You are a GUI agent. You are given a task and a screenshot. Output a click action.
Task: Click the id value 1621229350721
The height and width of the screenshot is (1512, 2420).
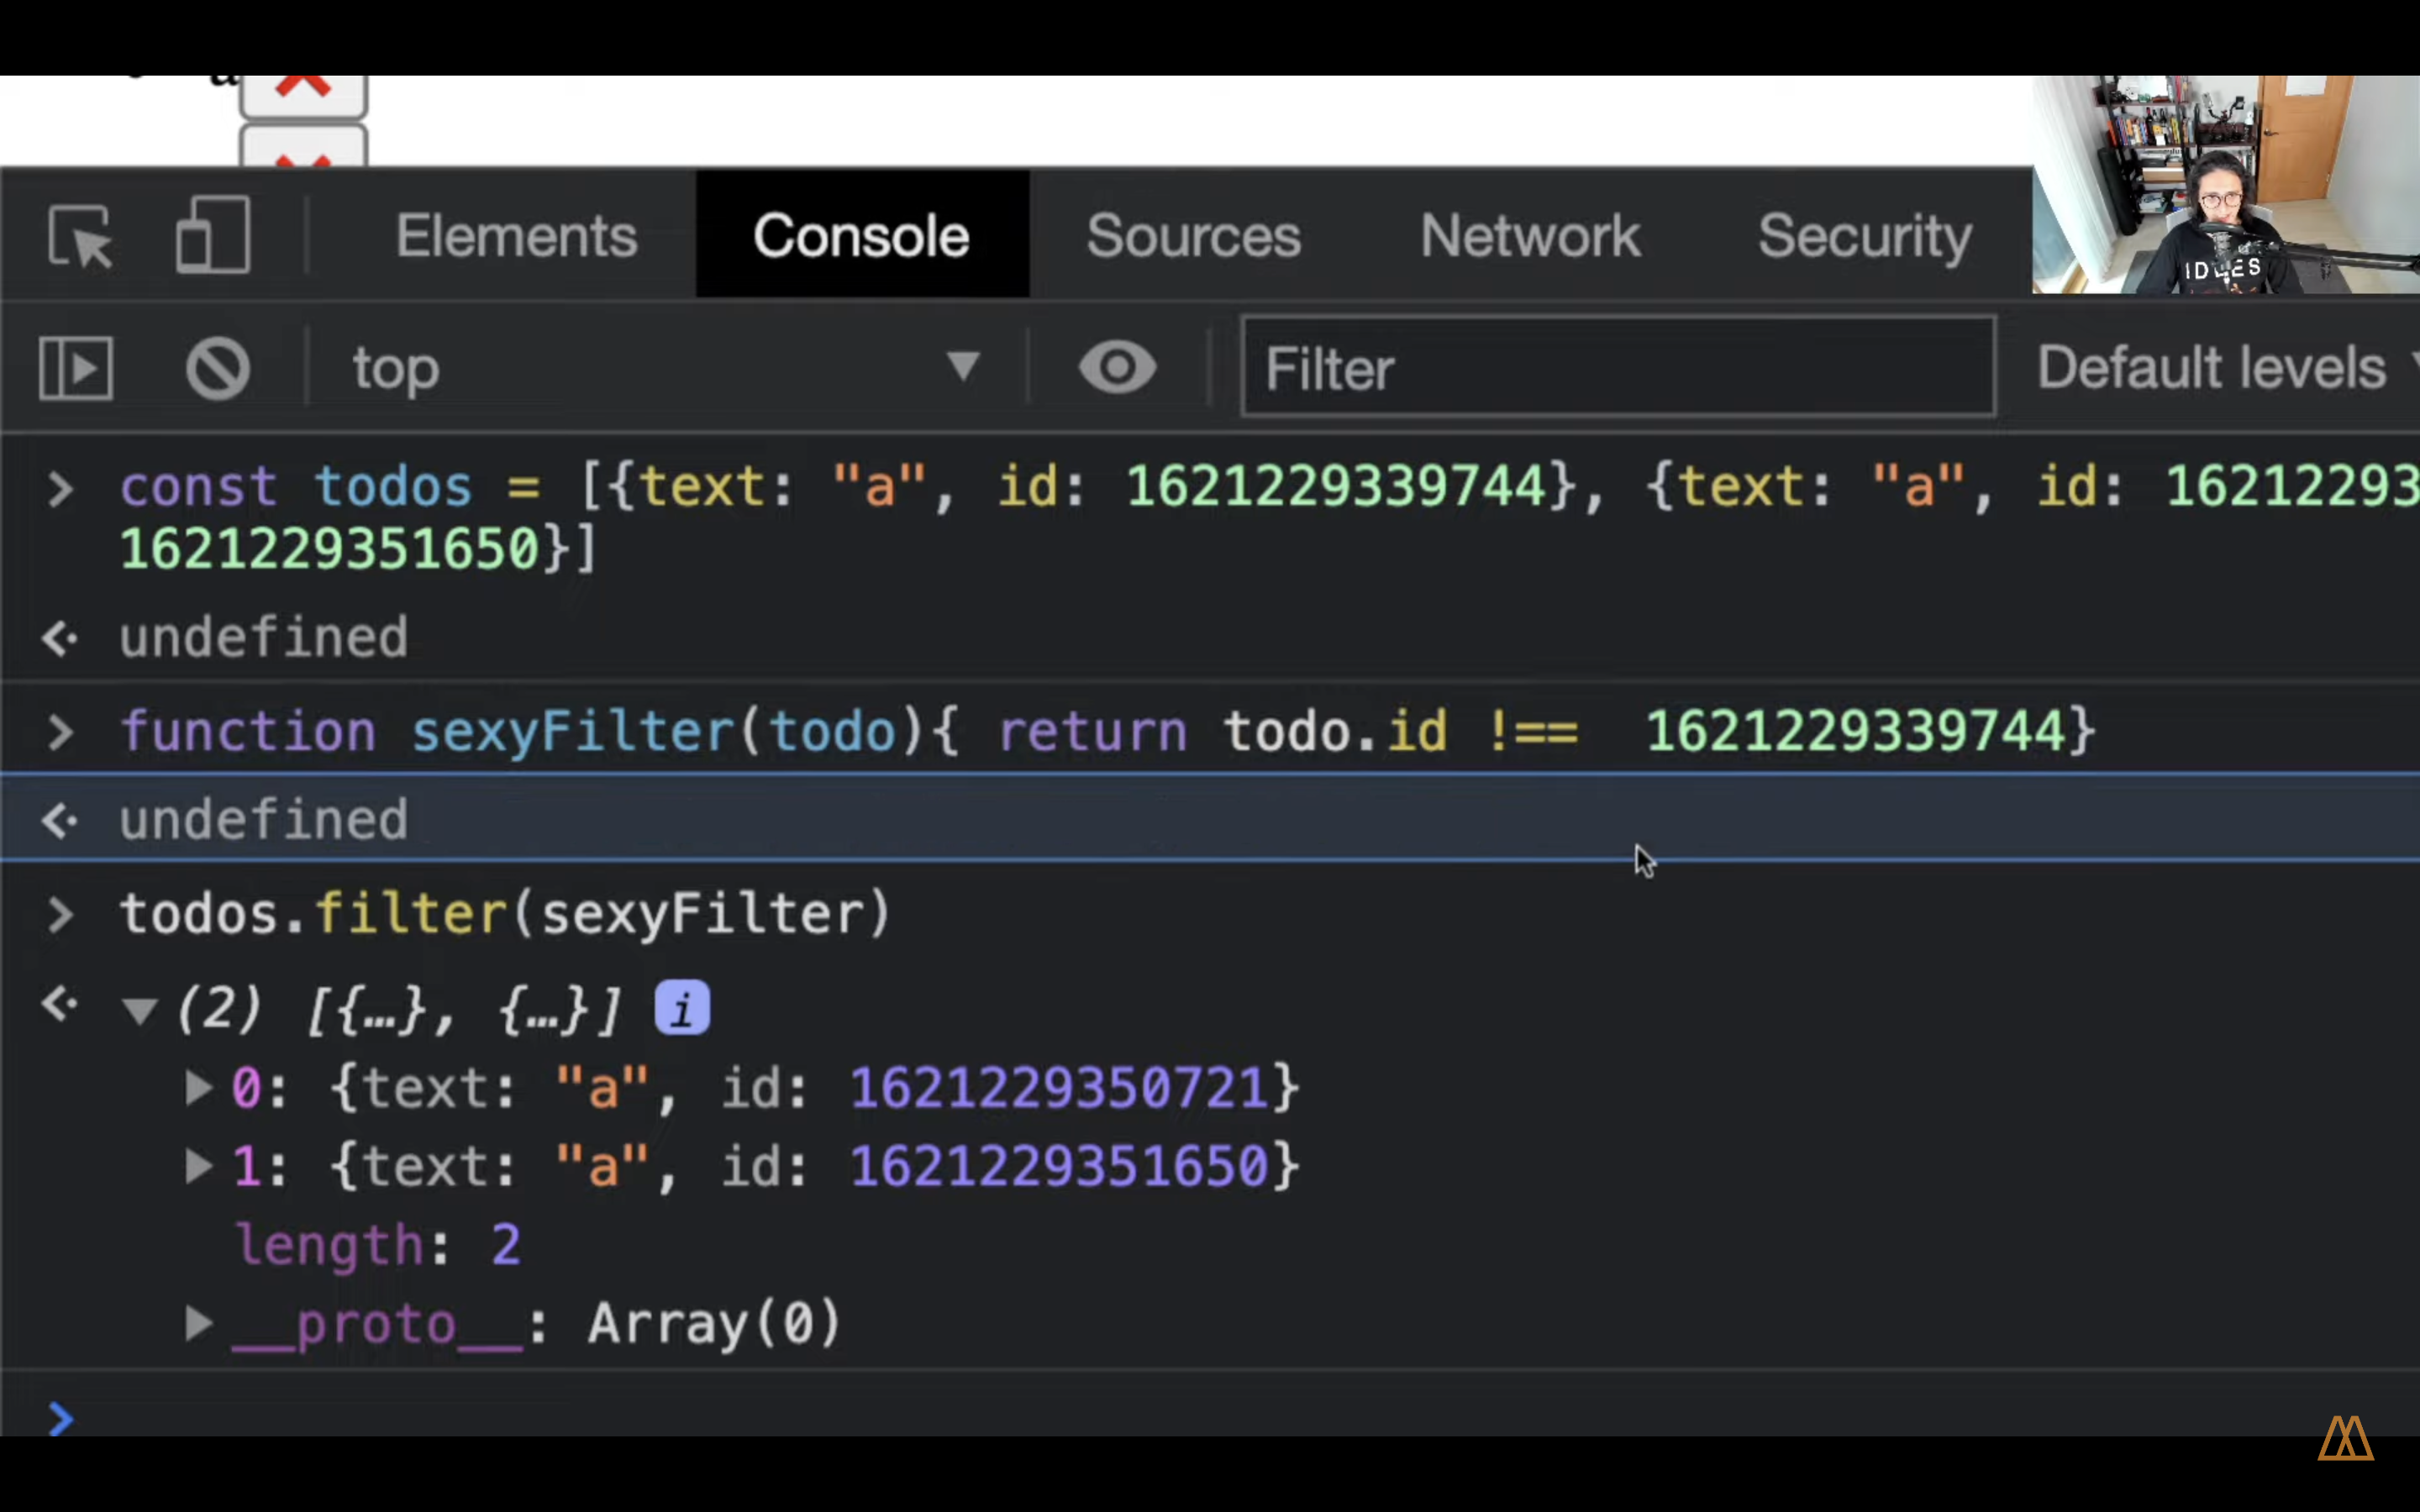click(1059, 1087)
